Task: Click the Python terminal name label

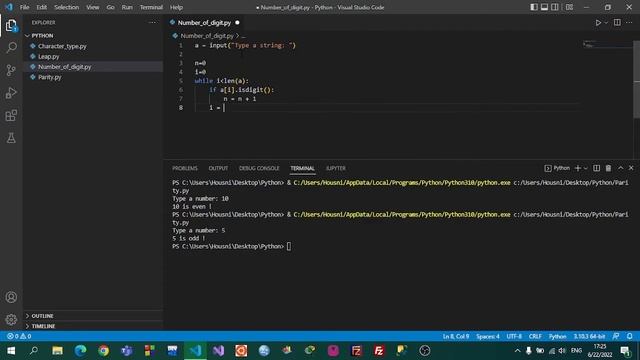Action: 561,168
